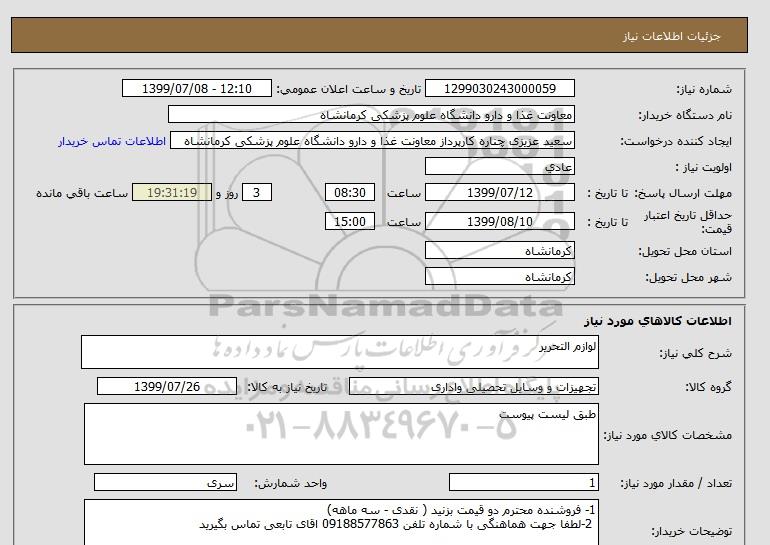Click the label شماره نیاز
The width and height of the screenshot is (770, 545).
pos(704,89)
